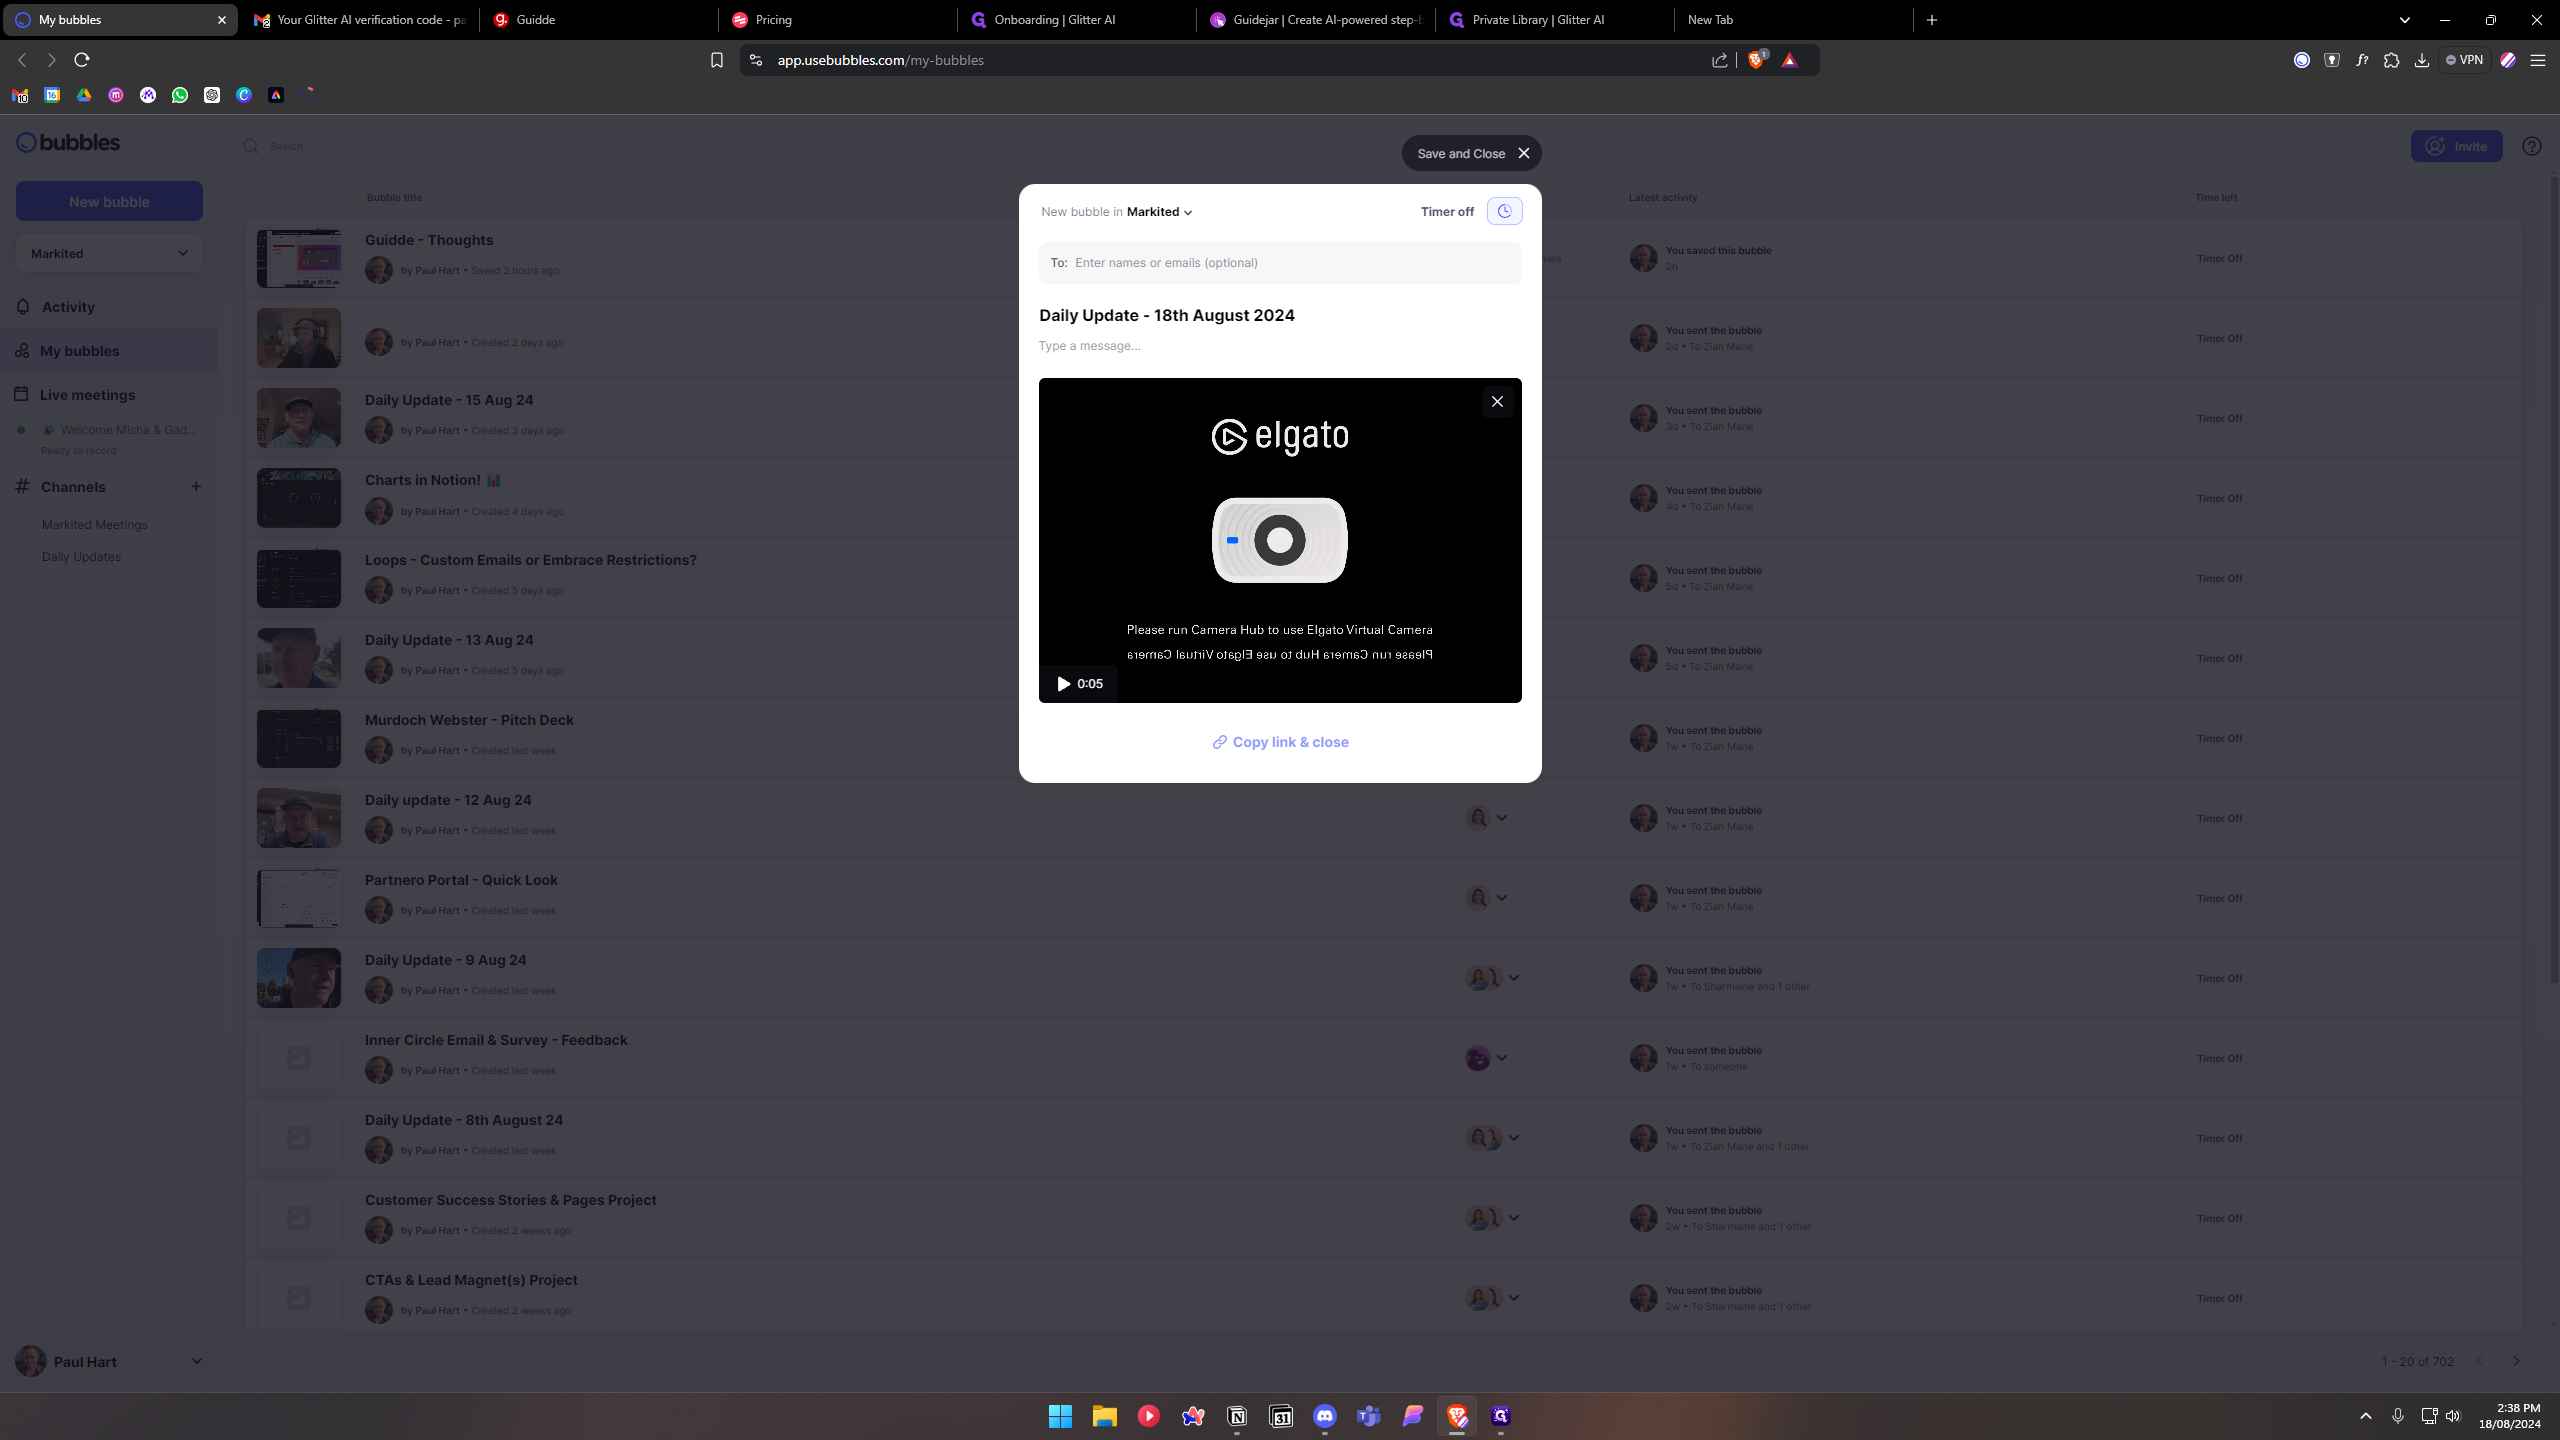Click the share page icon in address bar
The width and height of the screenshot is (2560, 1440).
tap(1719, 60)
